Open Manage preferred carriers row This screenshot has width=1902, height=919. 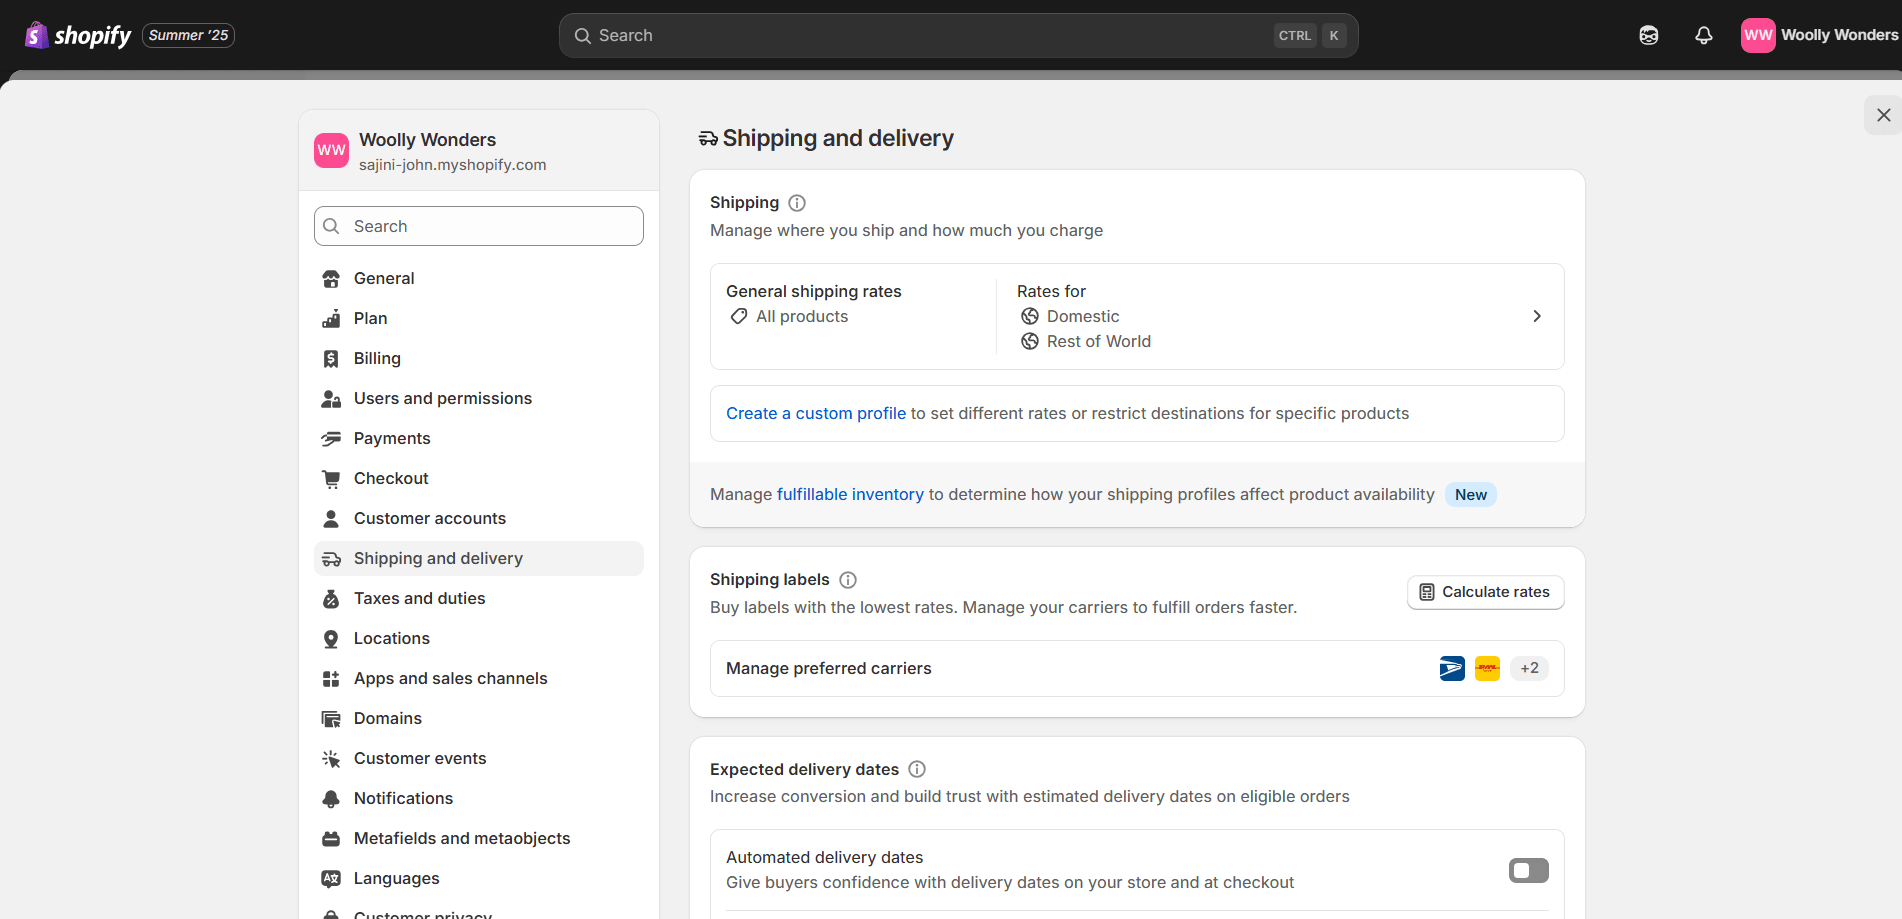click(x=1137, y=668)
